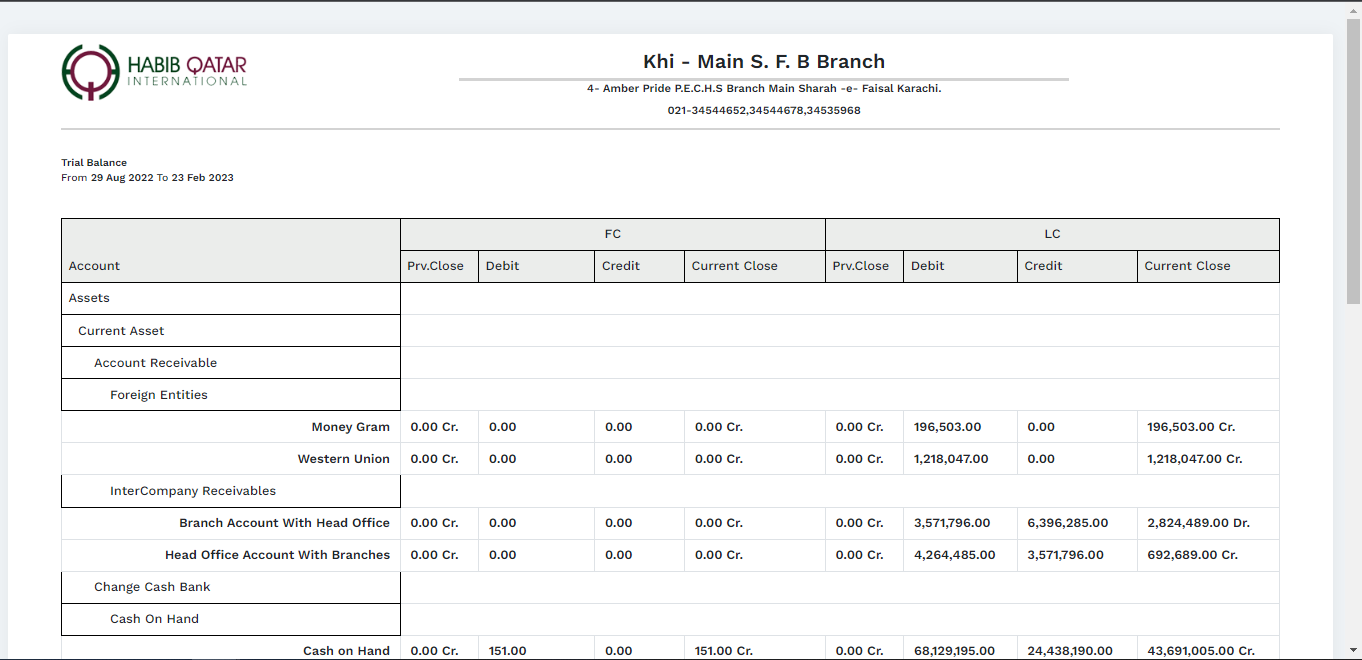The height and width of the screenshot is (660, 1362).
Task: Click the FC column group header
Action: [x=612, y=234]
